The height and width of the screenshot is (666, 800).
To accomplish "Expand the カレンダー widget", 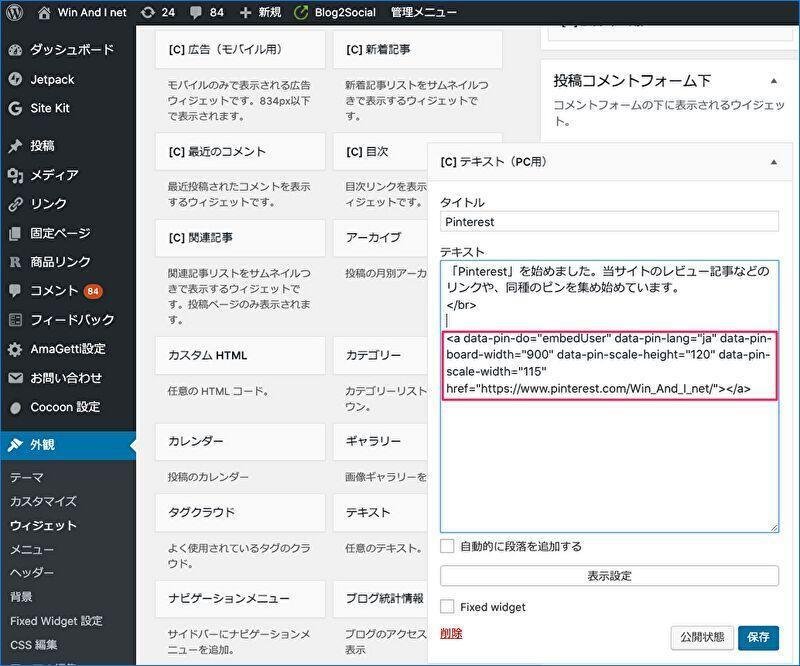I will click(240, 441).
